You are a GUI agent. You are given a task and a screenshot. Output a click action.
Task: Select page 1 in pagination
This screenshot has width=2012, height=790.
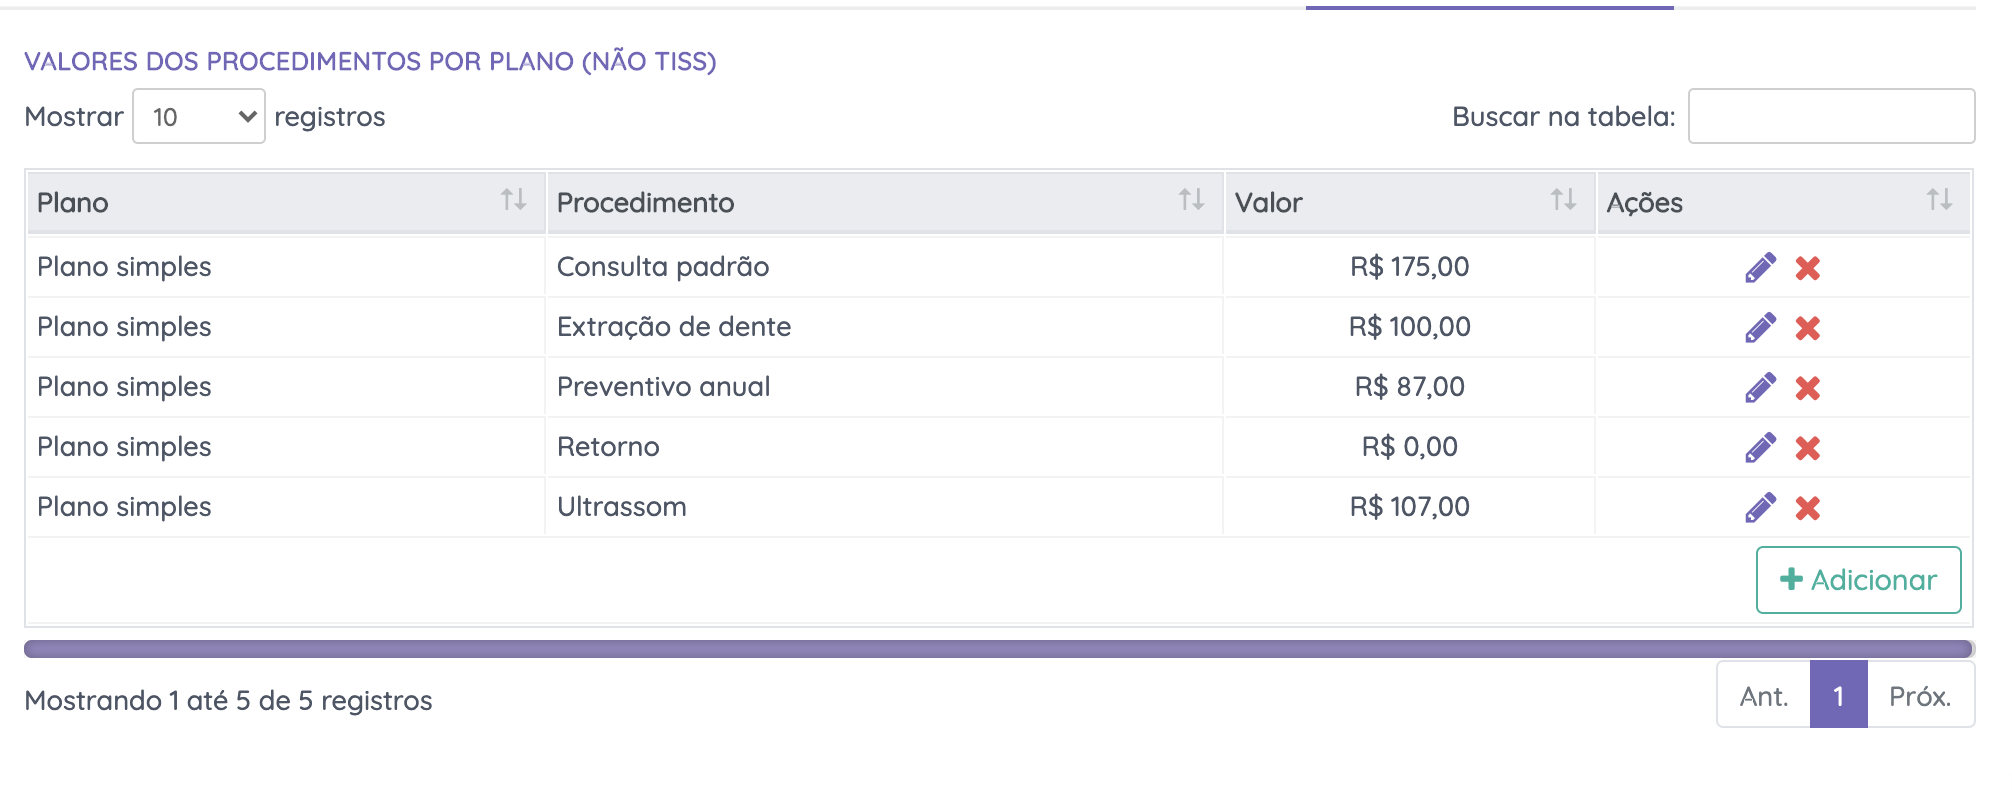click(x=1838, y=696)
